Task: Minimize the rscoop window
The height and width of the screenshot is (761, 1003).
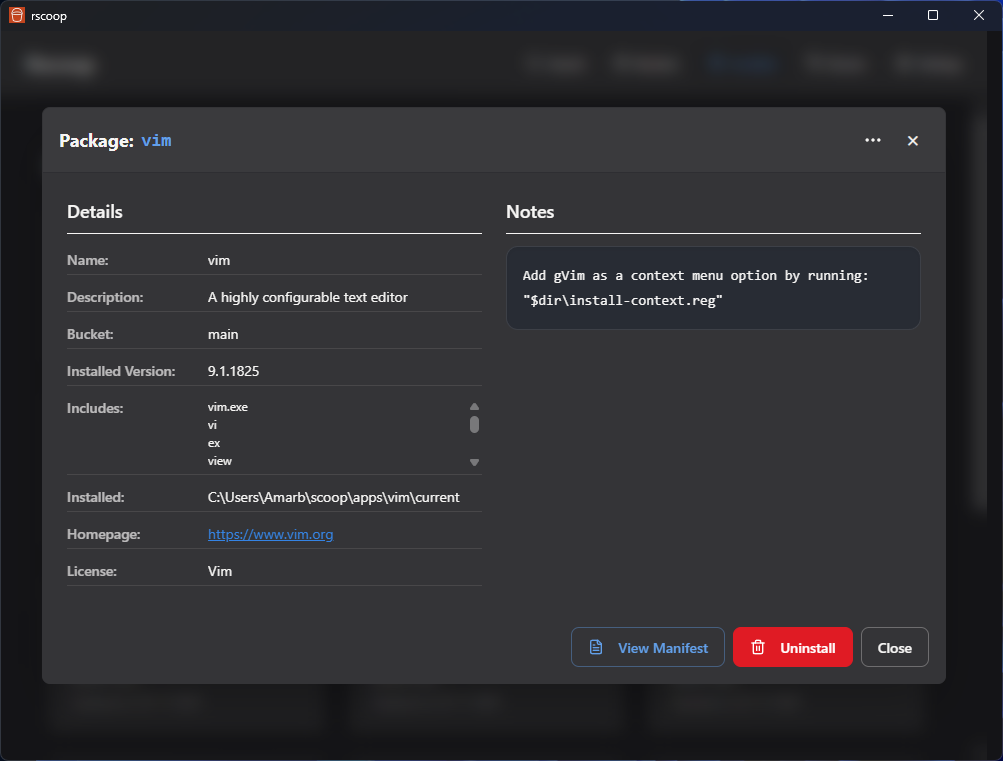Action: click(x=888, y=15)
